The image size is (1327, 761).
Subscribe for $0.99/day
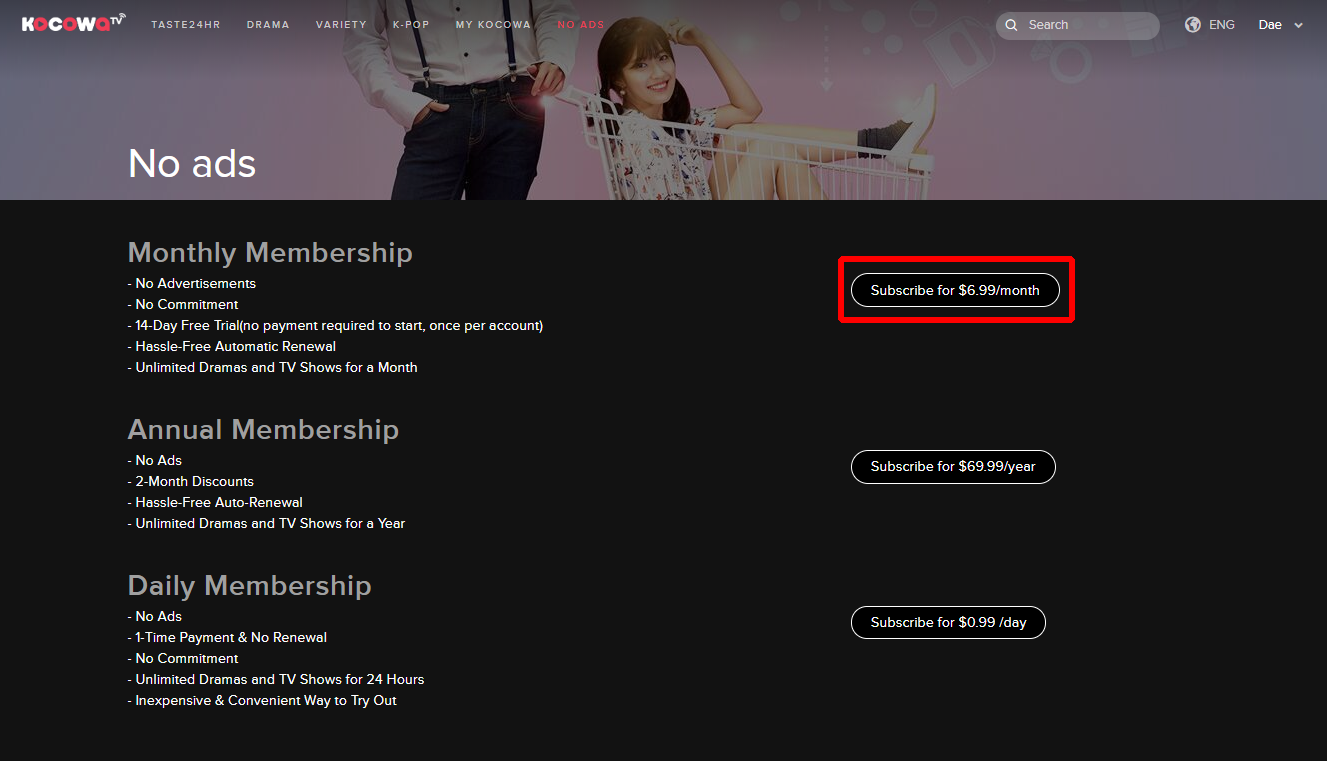click(948, 622)
